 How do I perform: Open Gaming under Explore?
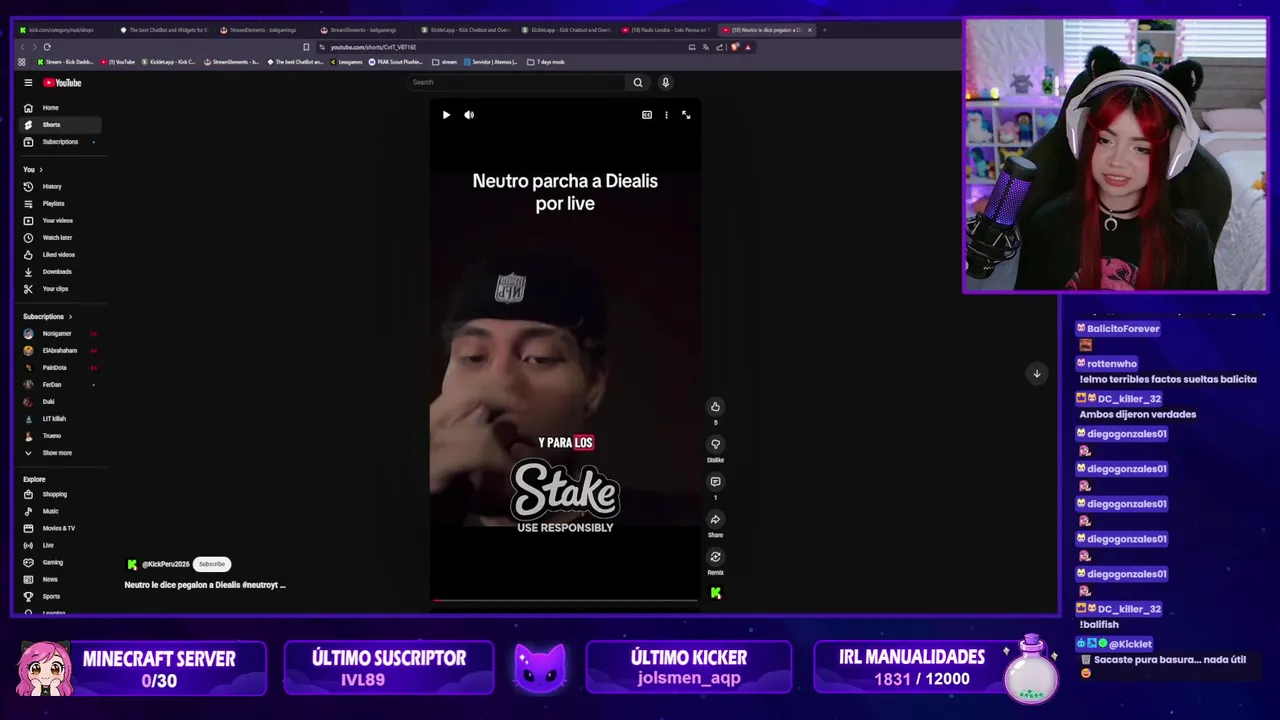point(59,563)
